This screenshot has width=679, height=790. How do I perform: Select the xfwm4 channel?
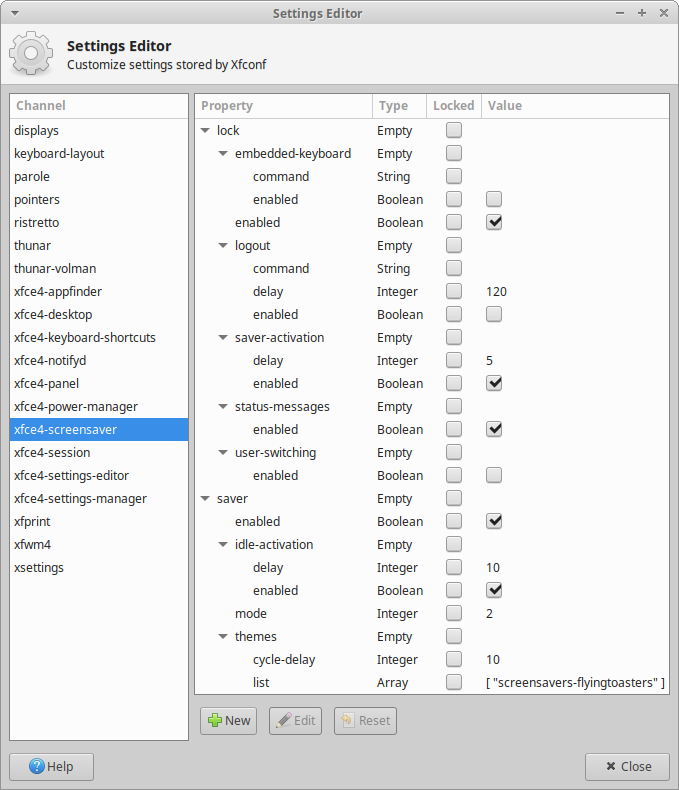point(99,545)
